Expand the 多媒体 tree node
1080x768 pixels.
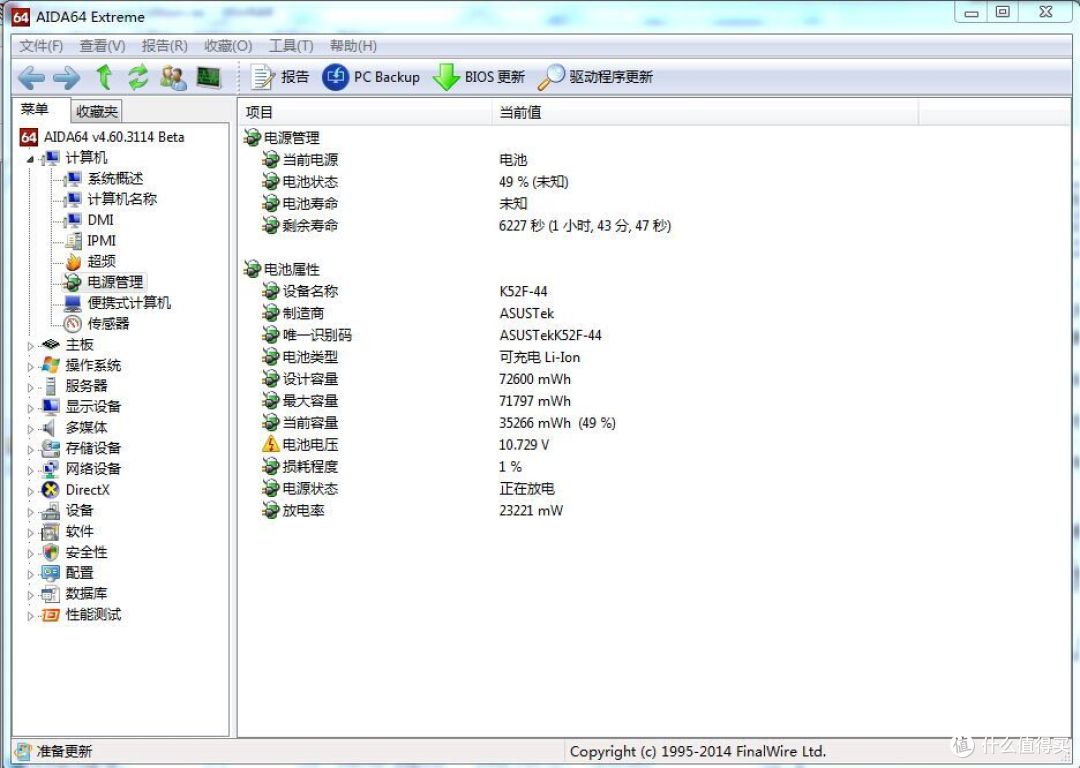pos(30,428)
